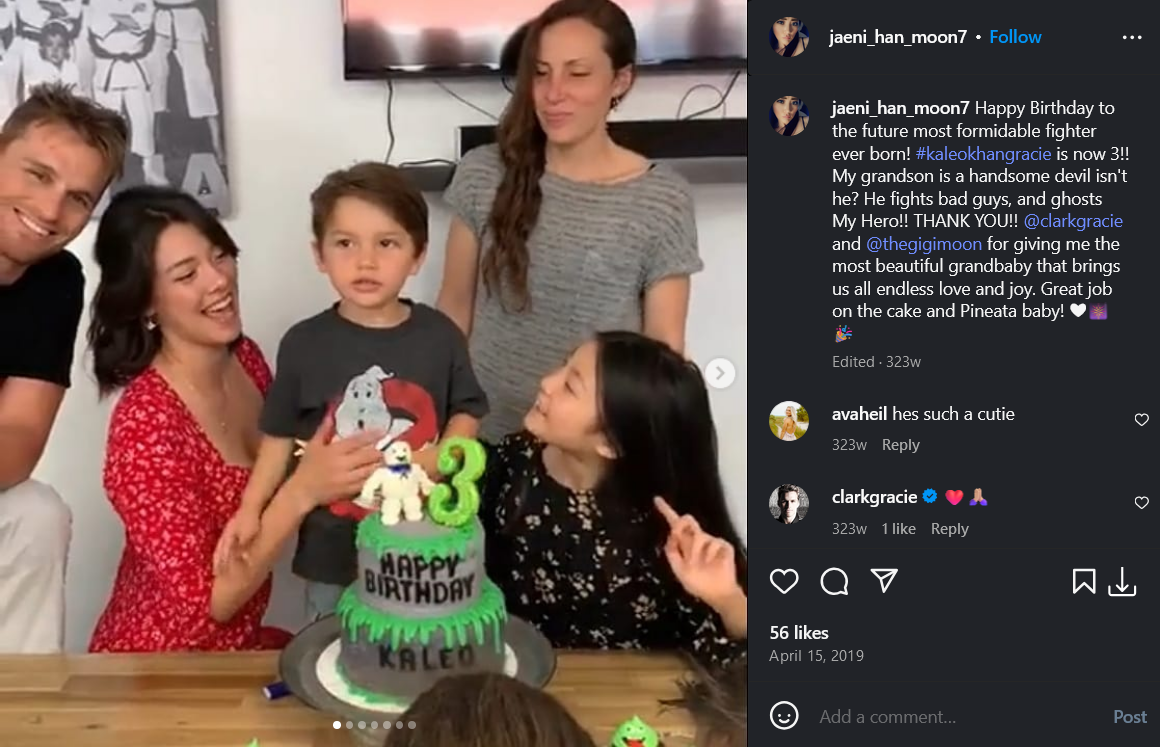Like the post with heart icon
The image size is (1160, 747).
[784, 581]
